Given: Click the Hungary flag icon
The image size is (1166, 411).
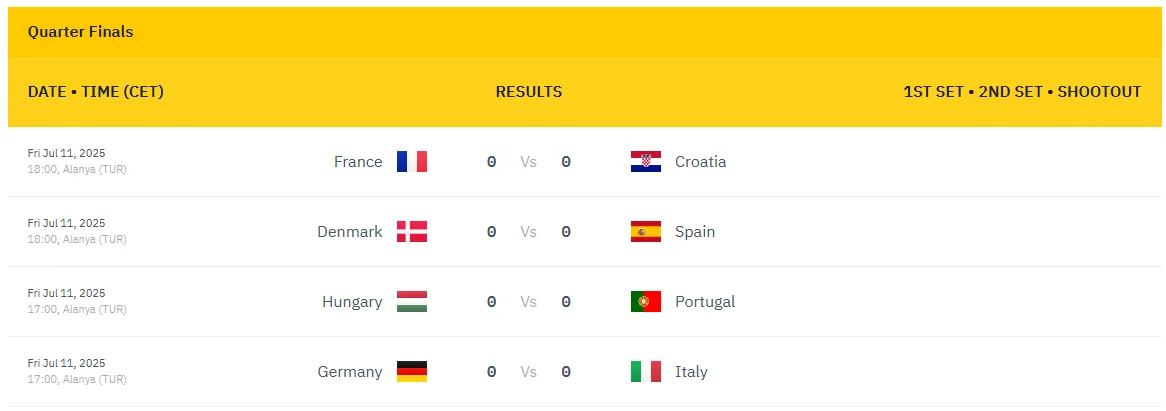Looking at the screenshot, I should [411, 302].
